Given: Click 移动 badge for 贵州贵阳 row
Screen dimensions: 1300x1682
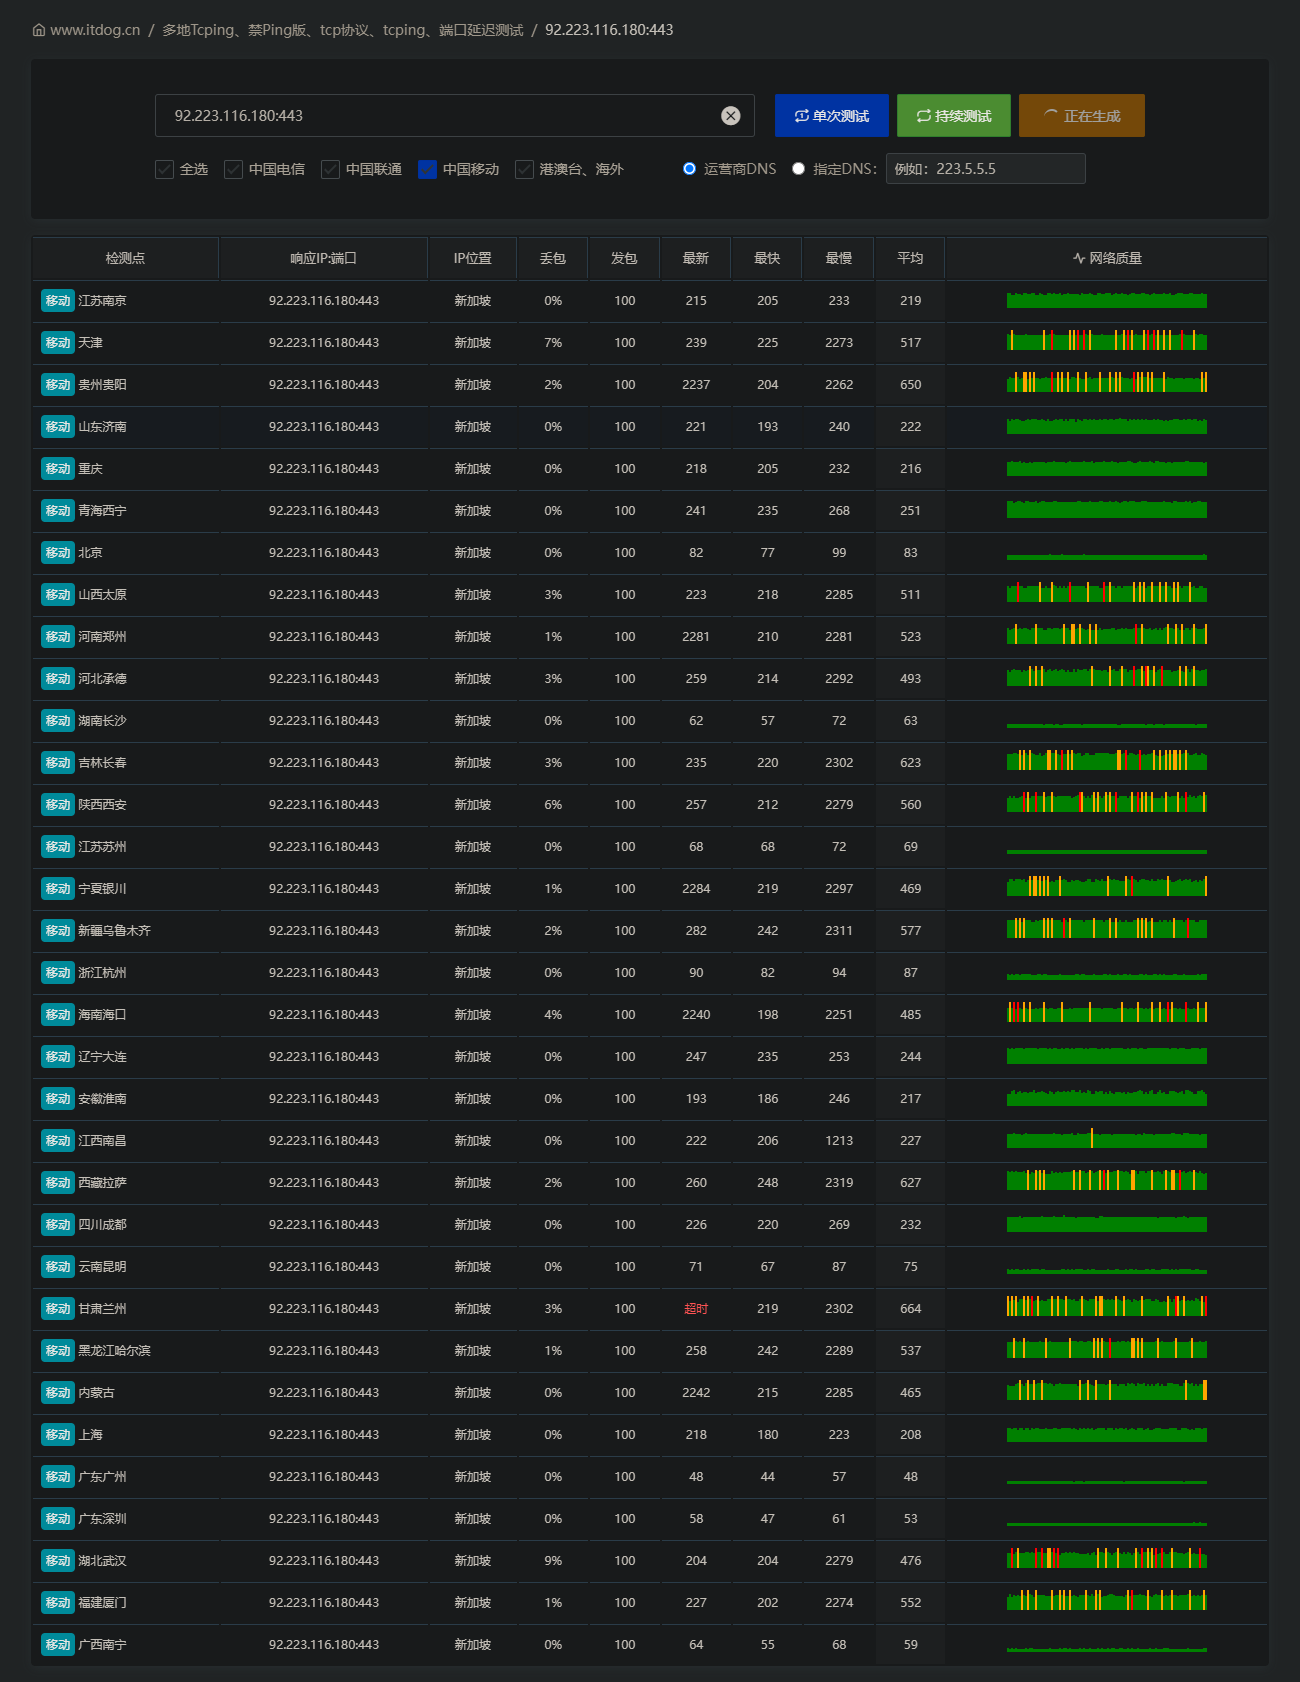Looking at the screenshot, I should (58, 385).
